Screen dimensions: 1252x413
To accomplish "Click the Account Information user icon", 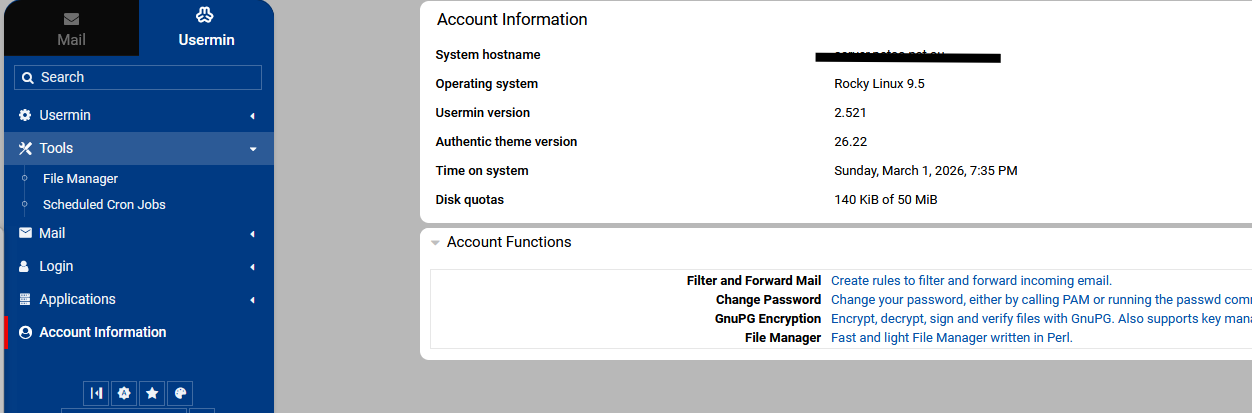I will (x=25, y=333).
